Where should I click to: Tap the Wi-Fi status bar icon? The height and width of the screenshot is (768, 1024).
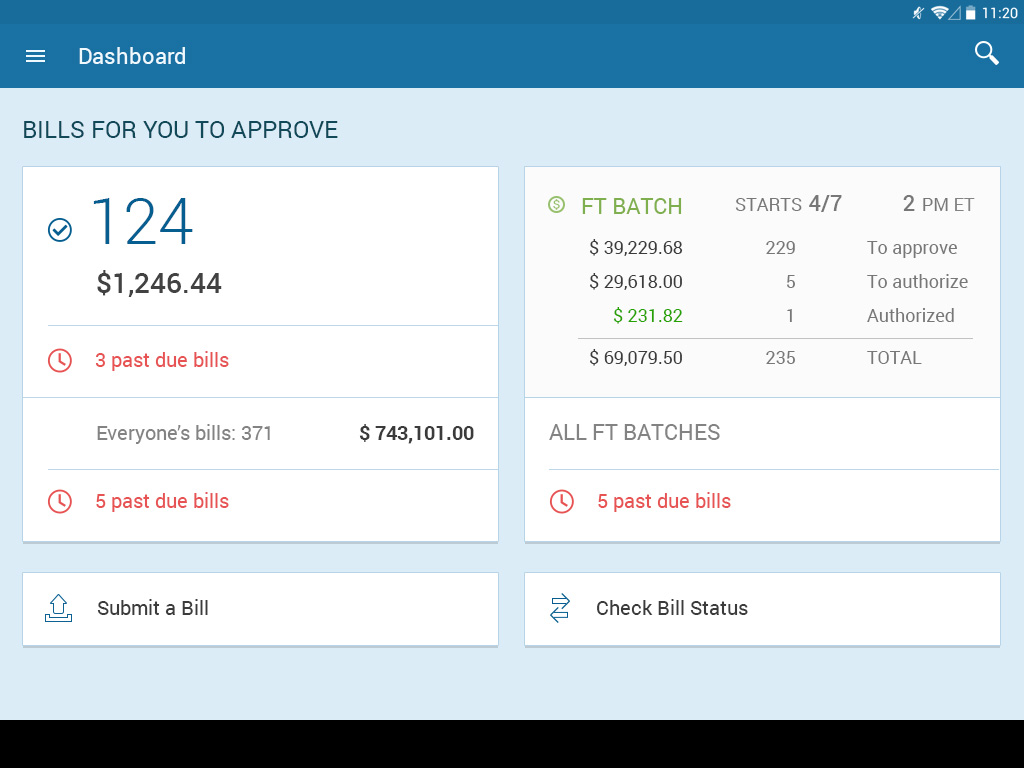[x=939, y=13]
